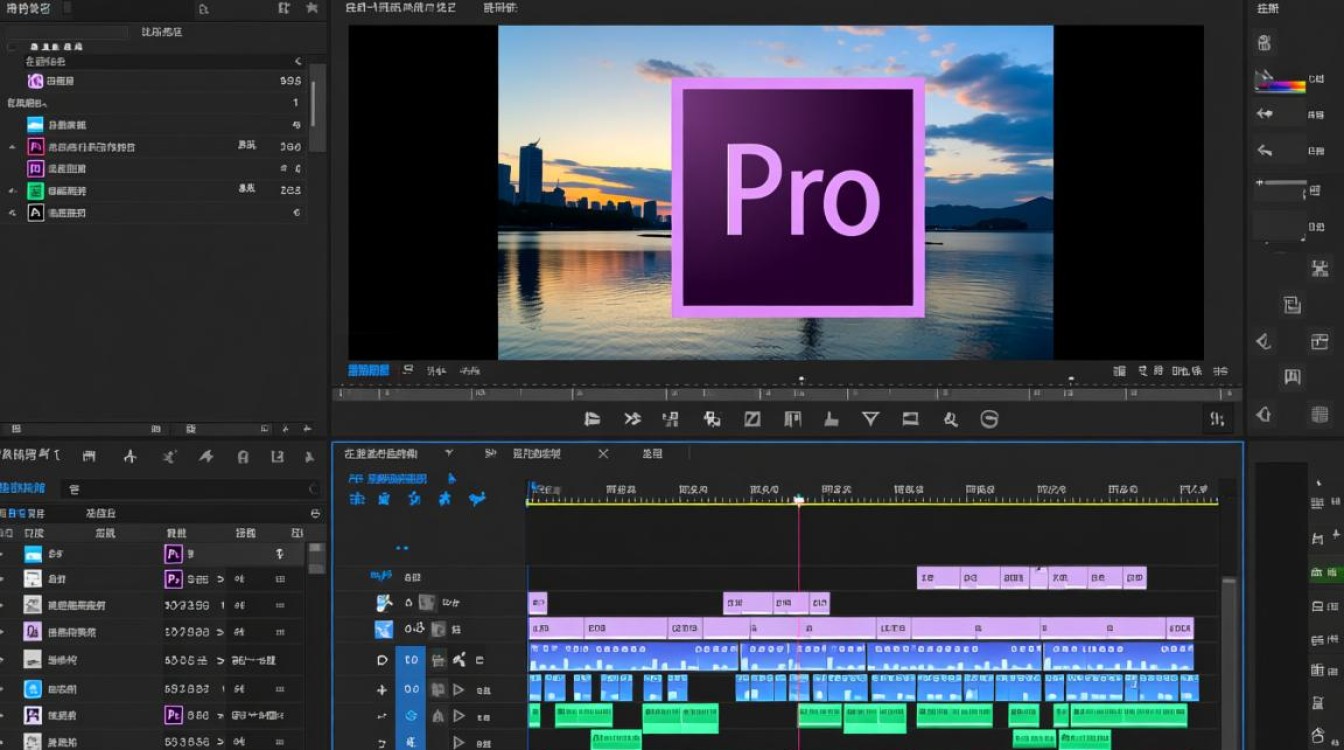Click the blue folder thumbnail in the bin list

(x=33, y=553)
